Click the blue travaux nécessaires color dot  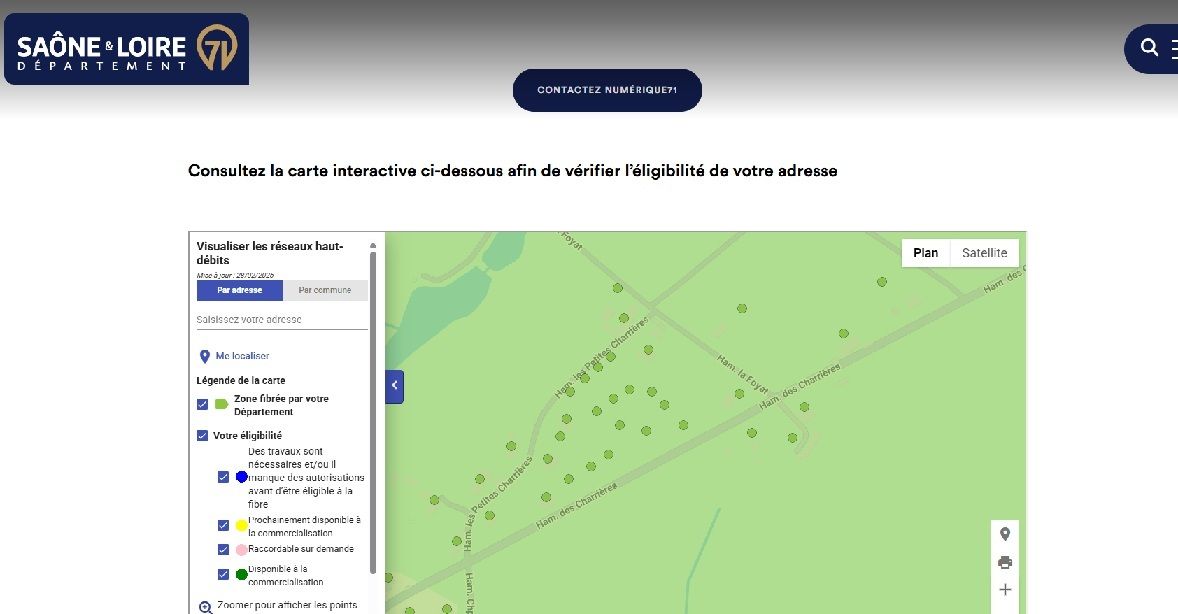click(242, 477)
